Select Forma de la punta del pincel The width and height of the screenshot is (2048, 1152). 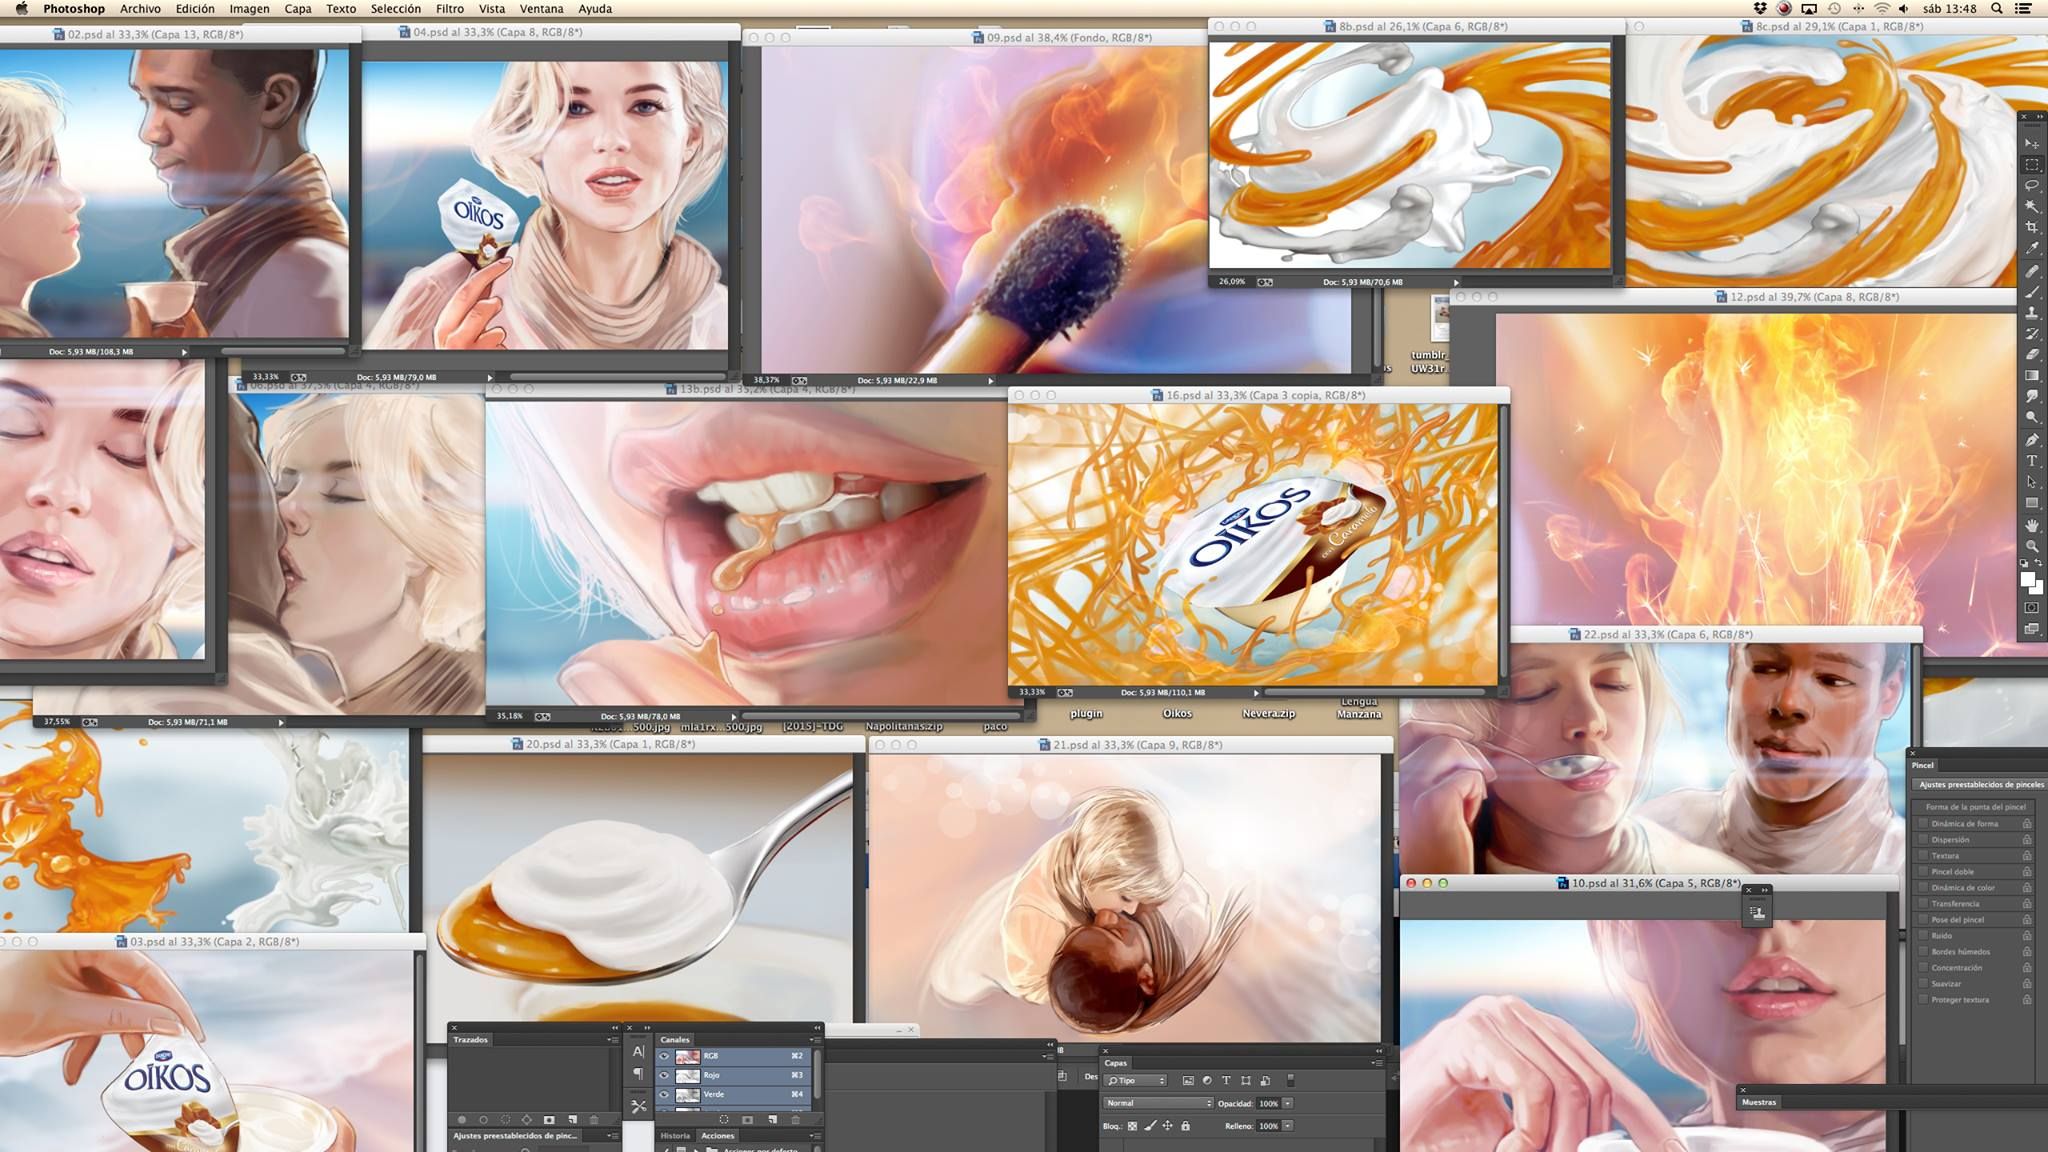tap(1975, 807)
